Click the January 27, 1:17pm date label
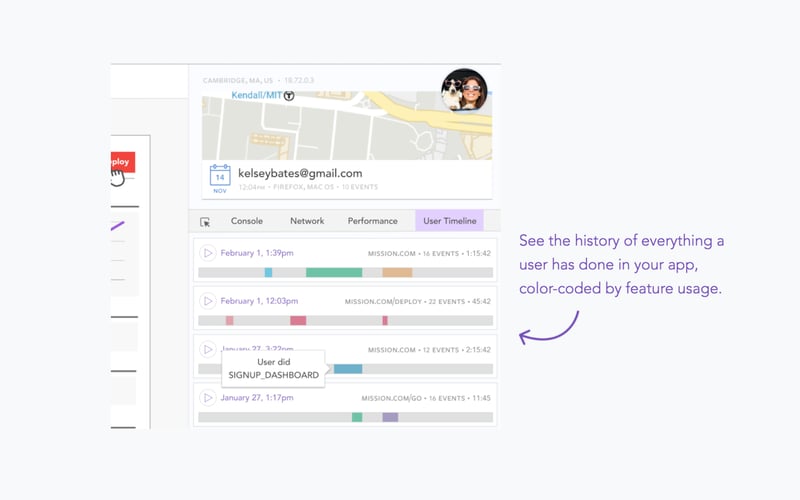800x500 pixels. [x=257, y=397]
